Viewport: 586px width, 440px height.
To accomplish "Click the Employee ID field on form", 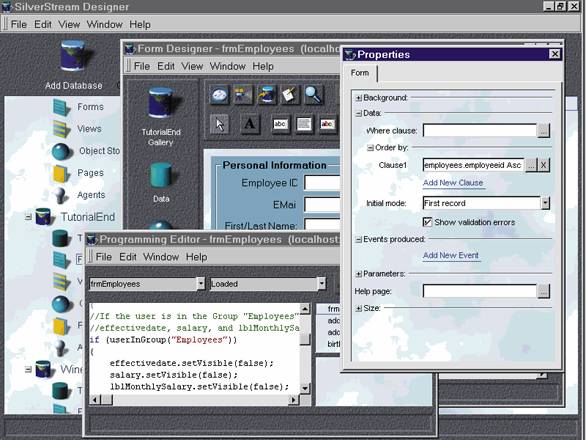I will (x=323, y=183).
